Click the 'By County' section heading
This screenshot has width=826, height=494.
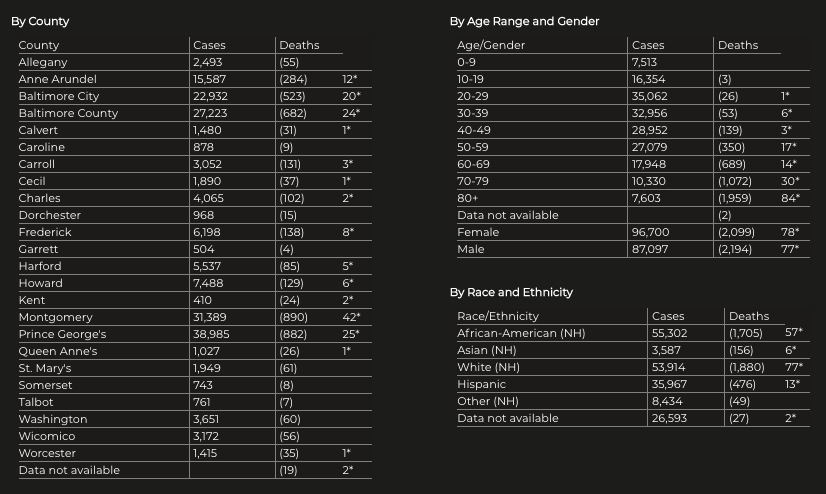[x=40, y=21]
